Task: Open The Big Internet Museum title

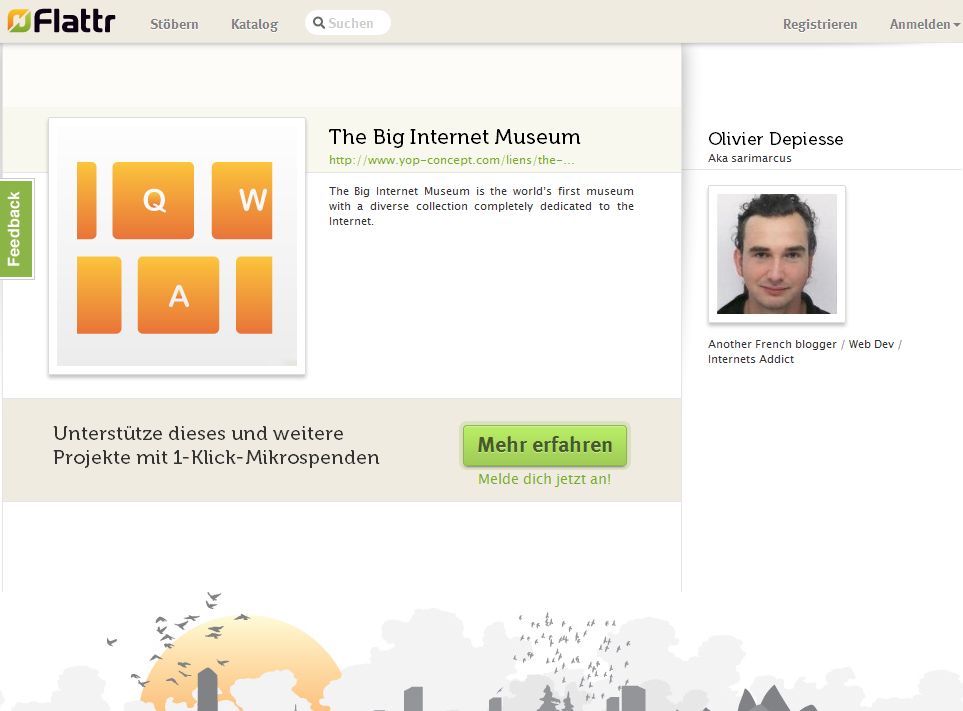Action: [454, 136]
